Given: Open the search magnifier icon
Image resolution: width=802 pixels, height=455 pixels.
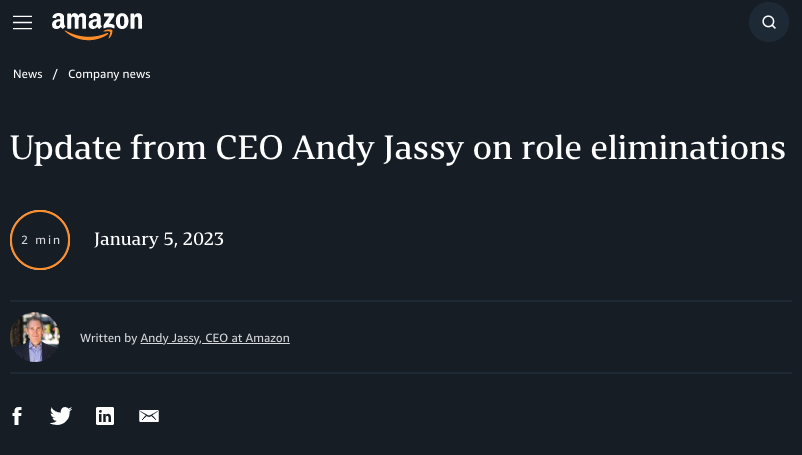Looking at the screenshot, I should tap(768, 23).
